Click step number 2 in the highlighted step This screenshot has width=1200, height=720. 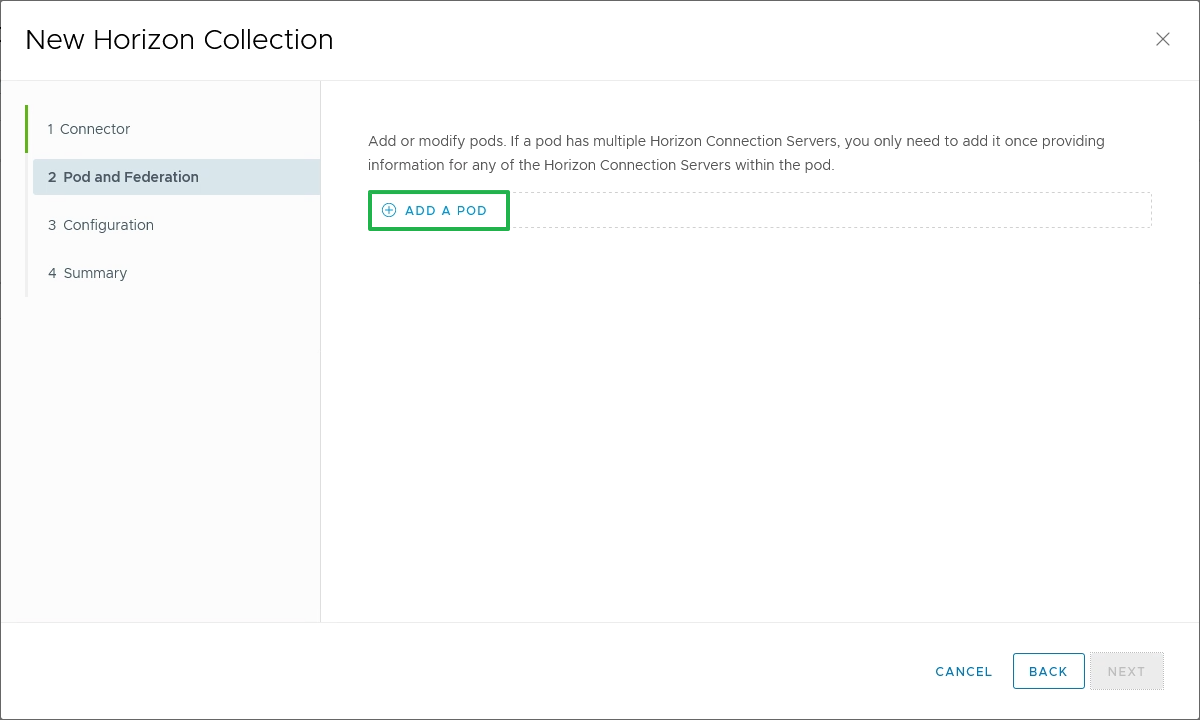pyautogui.click(x=52, y=177)
